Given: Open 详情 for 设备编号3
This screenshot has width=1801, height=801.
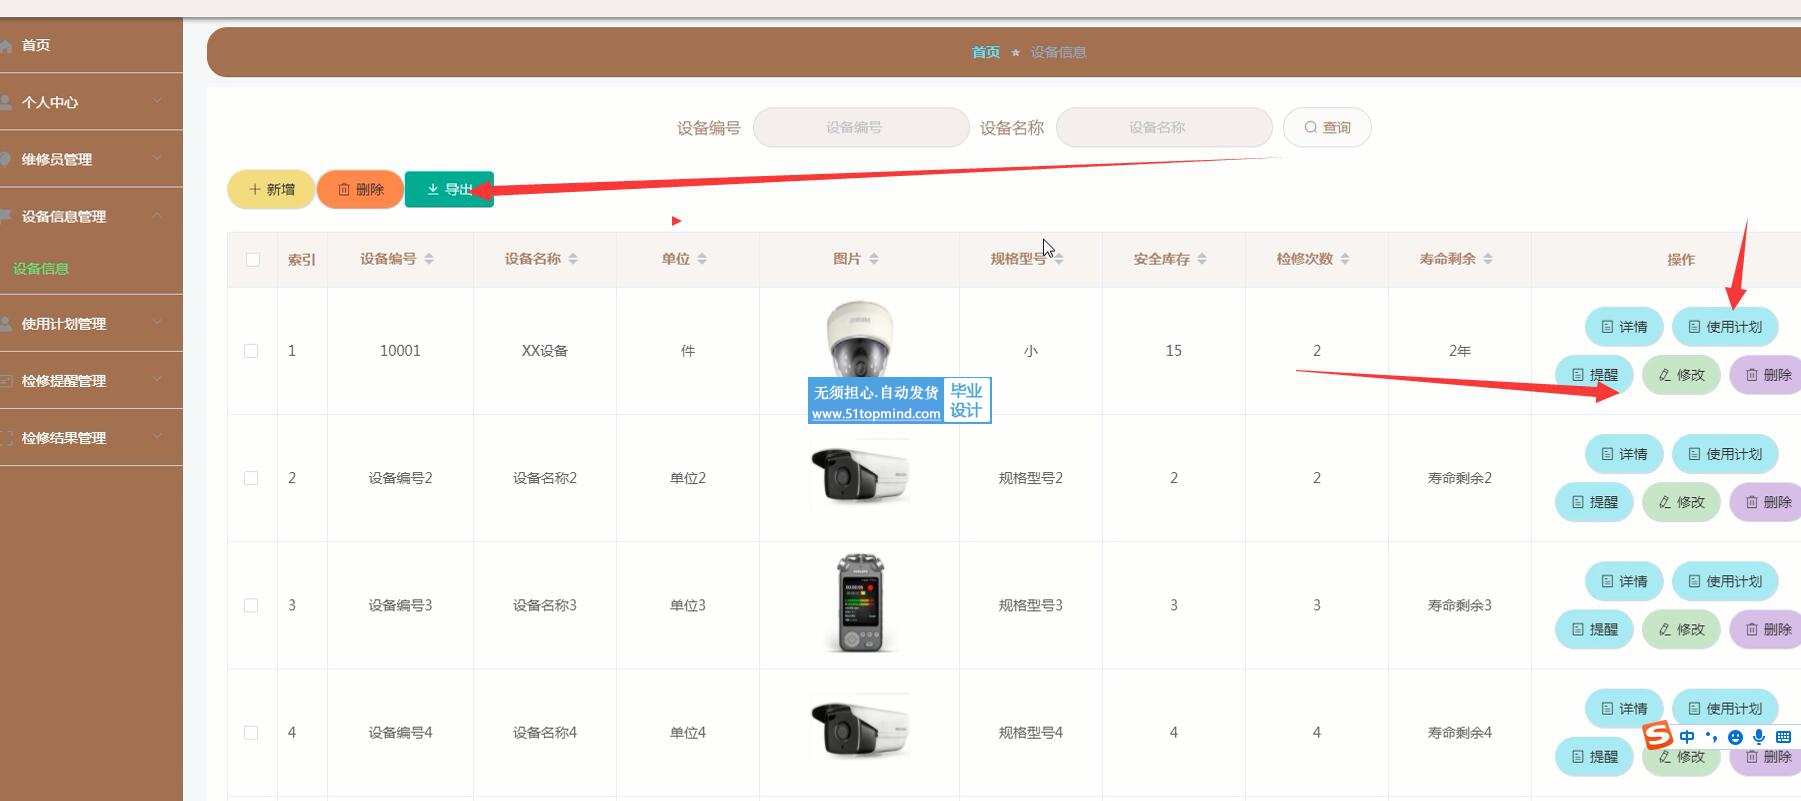Looking at the screenshot, I should tap(1624, 581).
